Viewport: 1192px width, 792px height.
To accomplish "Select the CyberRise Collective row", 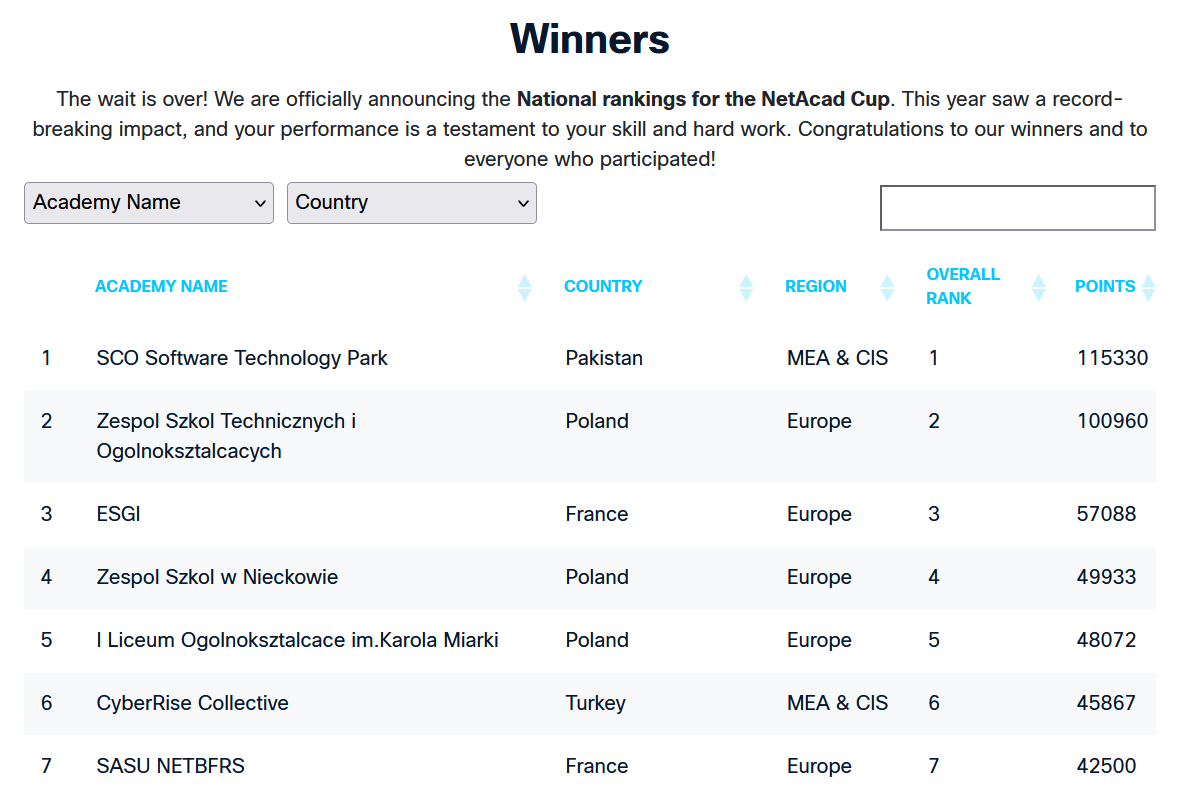I will [193, 703].
